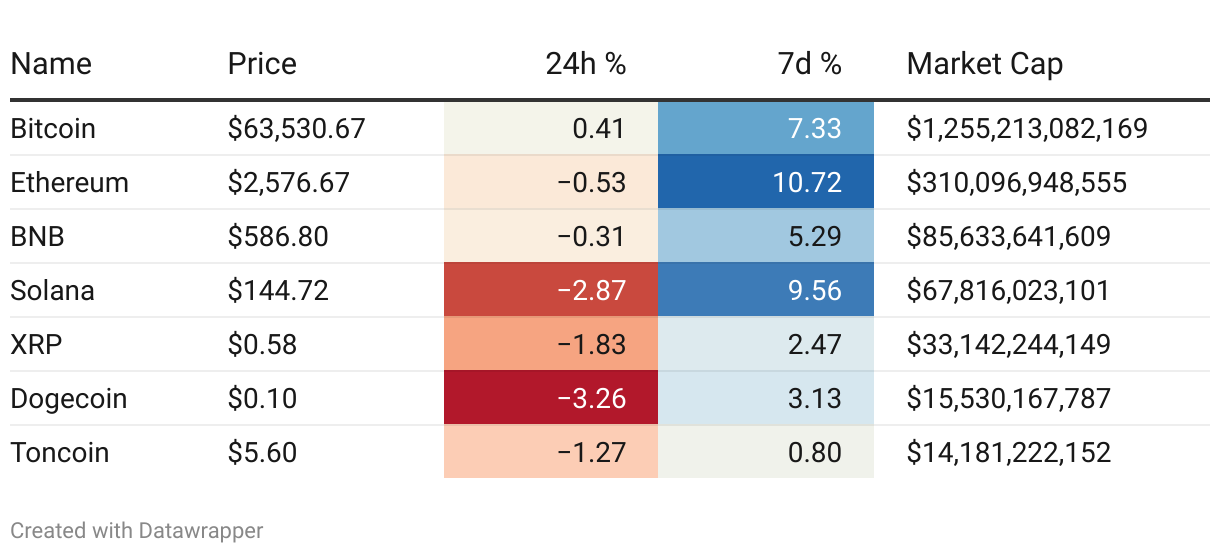The width and height of the screenshot is (1220, 554).
Task: Select Solana's 7d value 9.56
Action: point(766,290)
